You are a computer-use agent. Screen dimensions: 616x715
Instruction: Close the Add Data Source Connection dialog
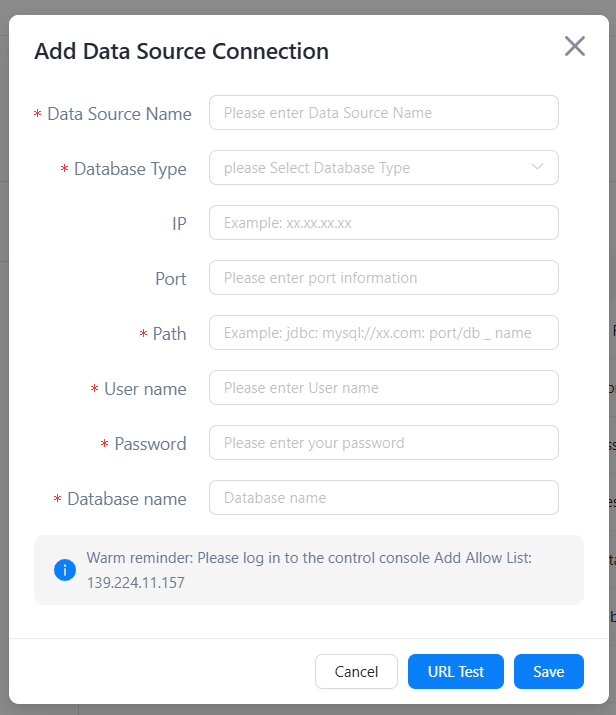pos(574,46)
